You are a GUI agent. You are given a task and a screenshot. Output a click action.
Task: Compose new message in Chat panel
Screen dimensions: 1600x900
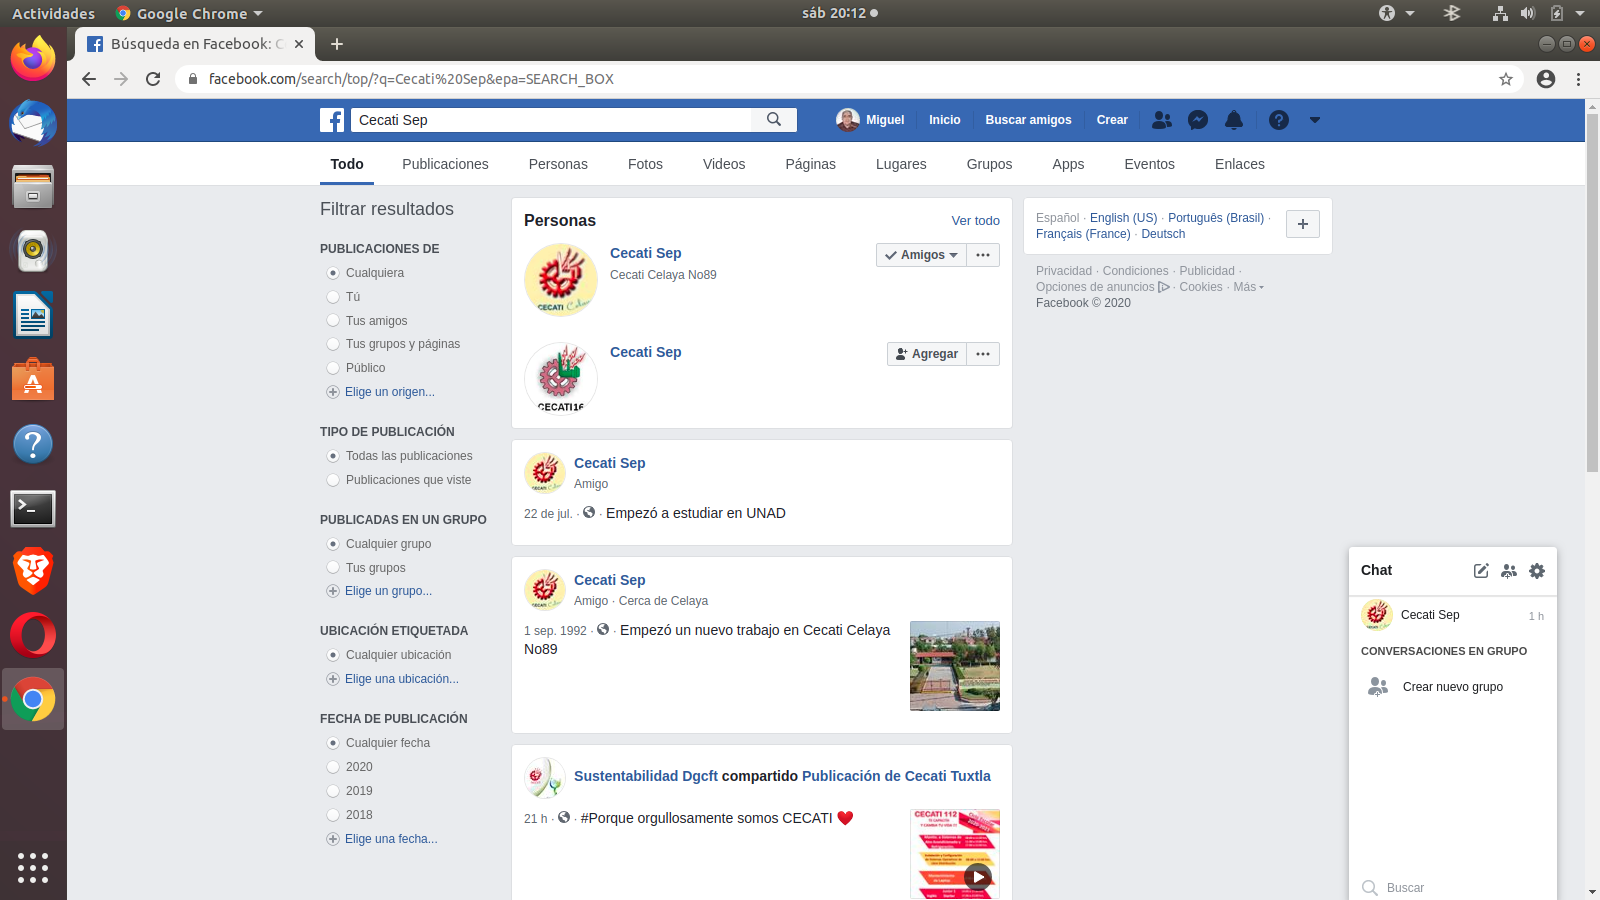pyautogui.click(x=1481, y=571)
